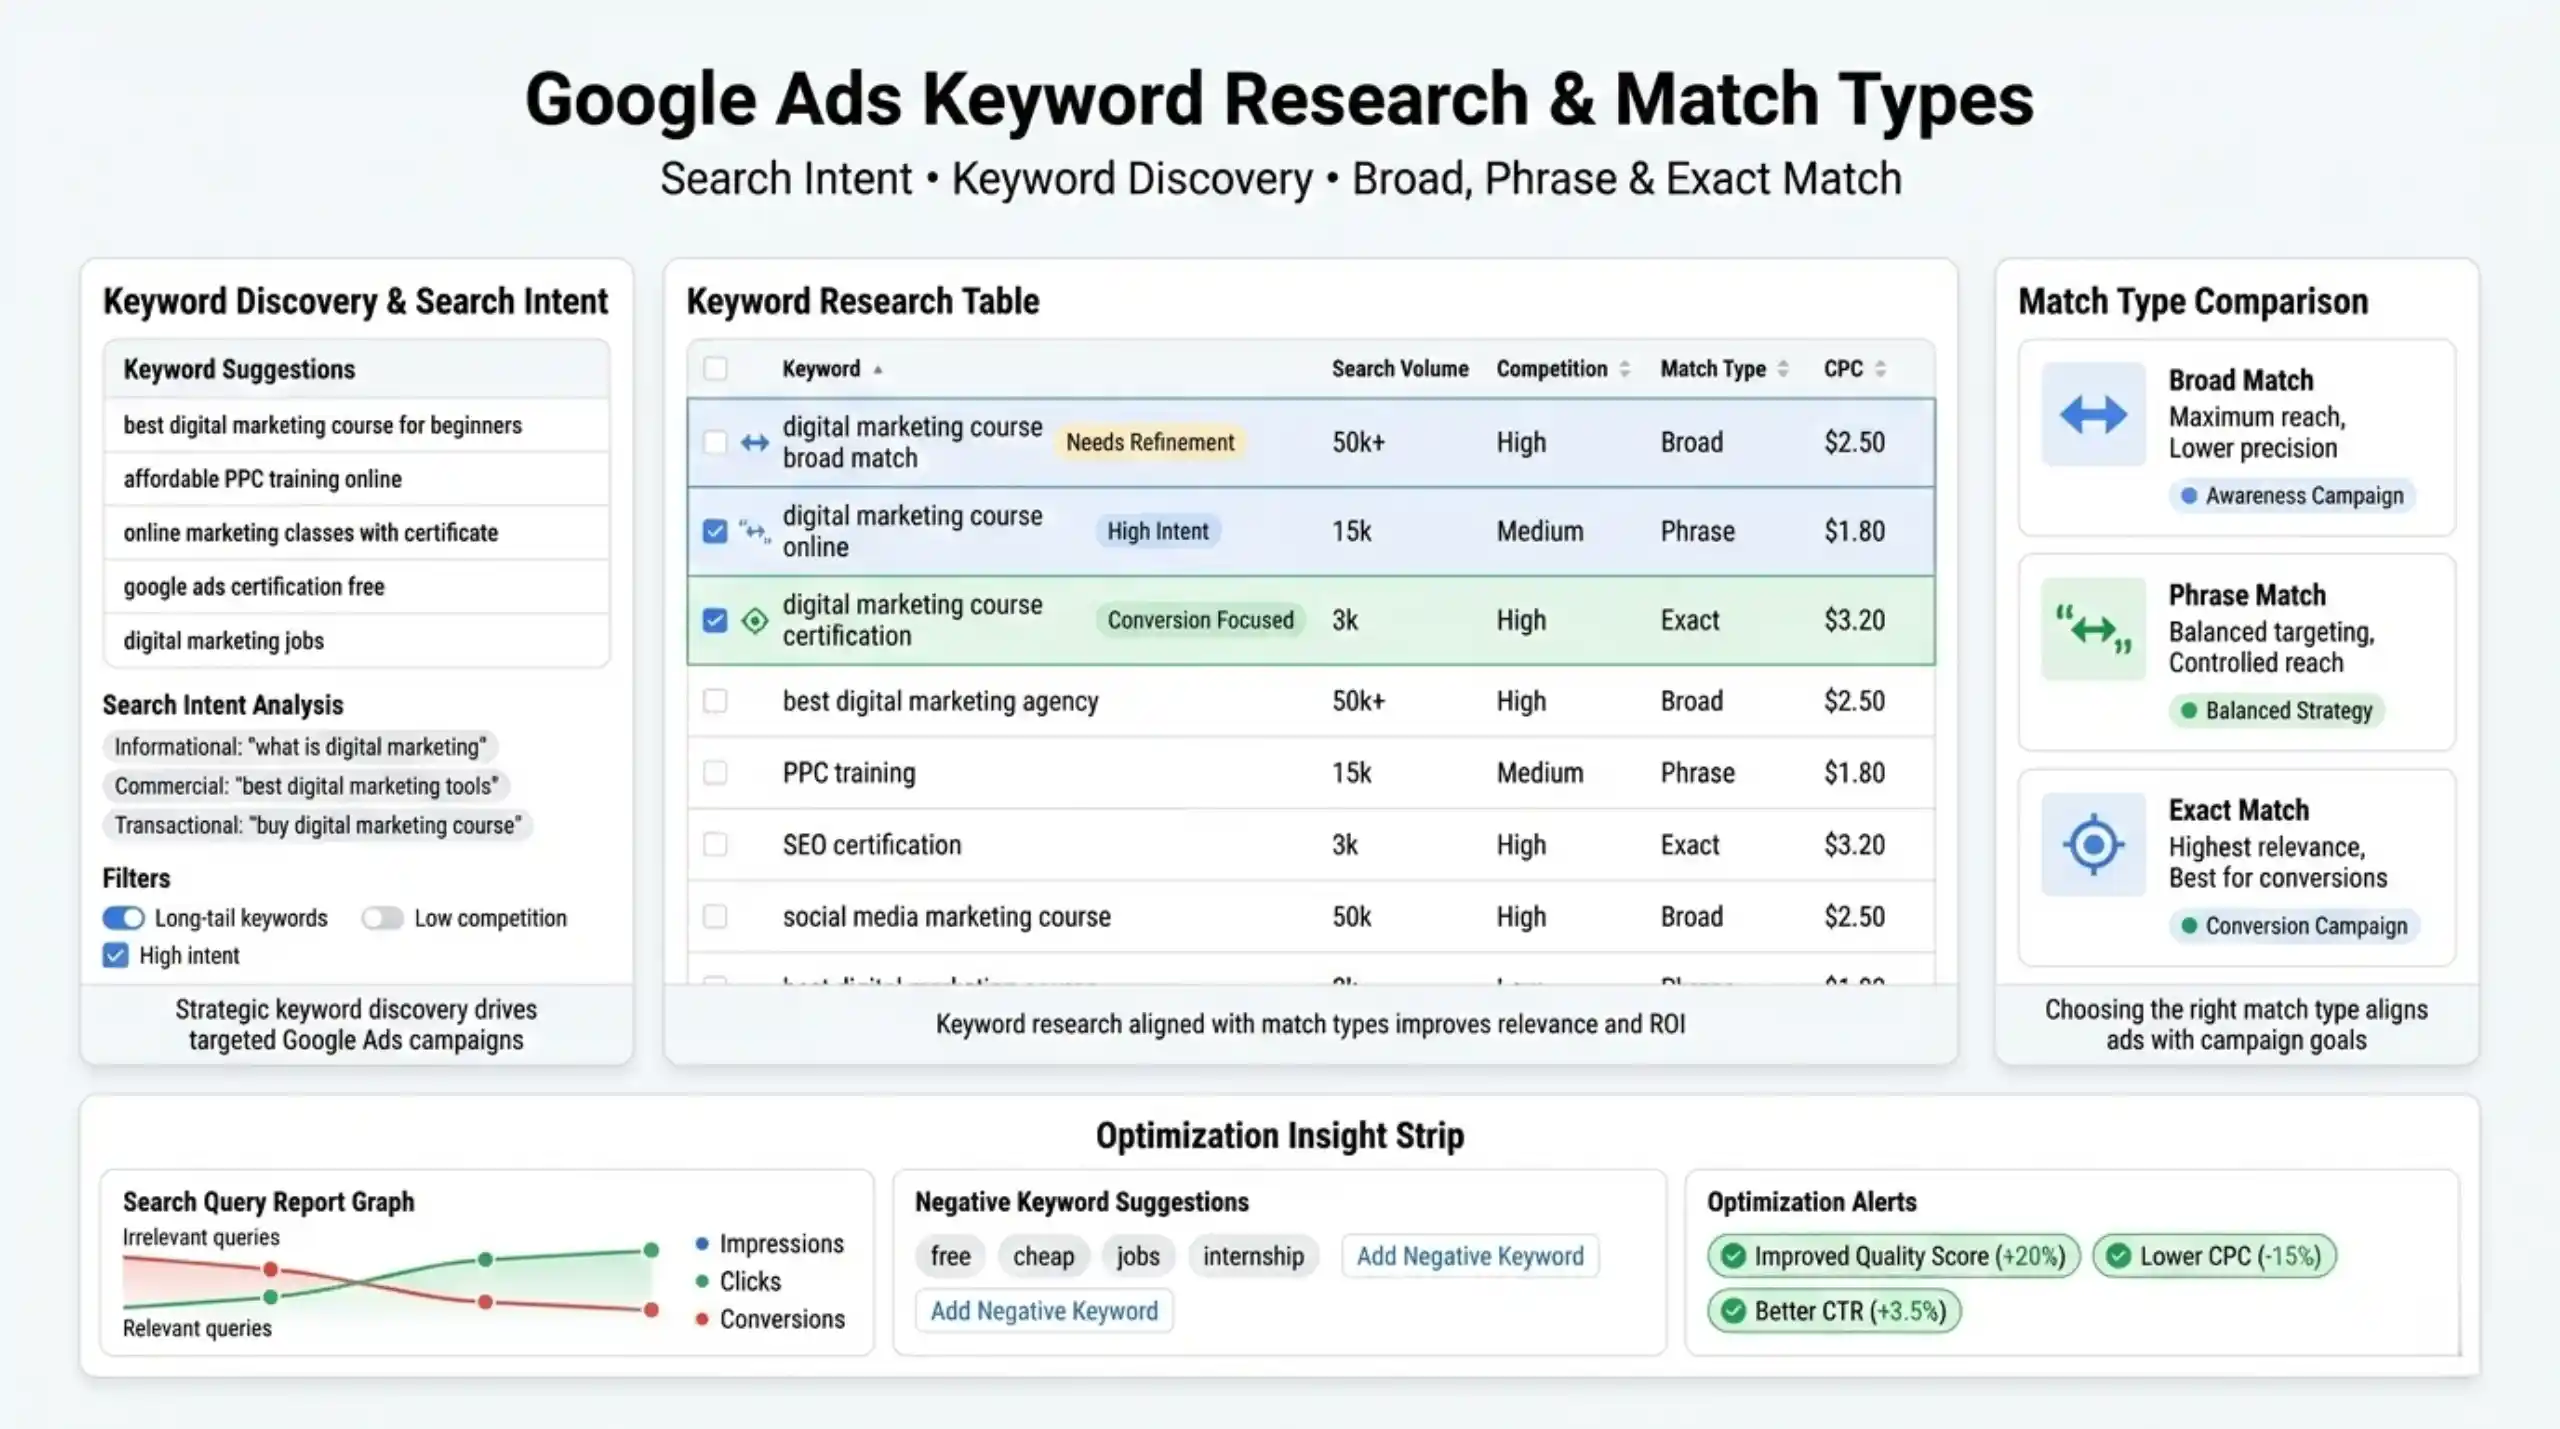Click the cheap negative keyword chip
This screenshot has height=1429, width=2560.
[x=1043, y=1256]
